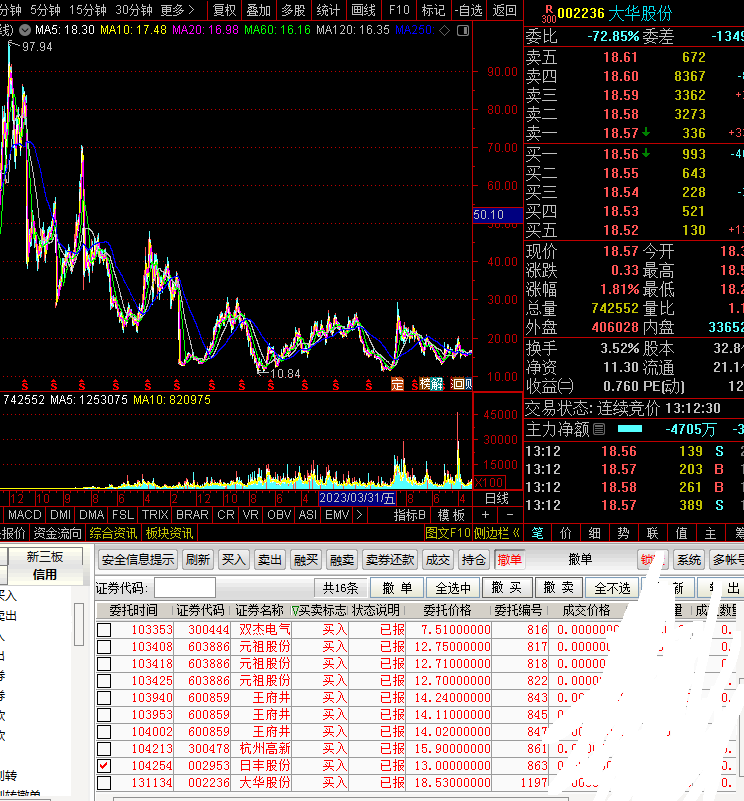Image resolution: width=744 pixels, height=801 pixels.
Task: Click 买入 in the trading toolbar
Action: (x=234, y=560)
